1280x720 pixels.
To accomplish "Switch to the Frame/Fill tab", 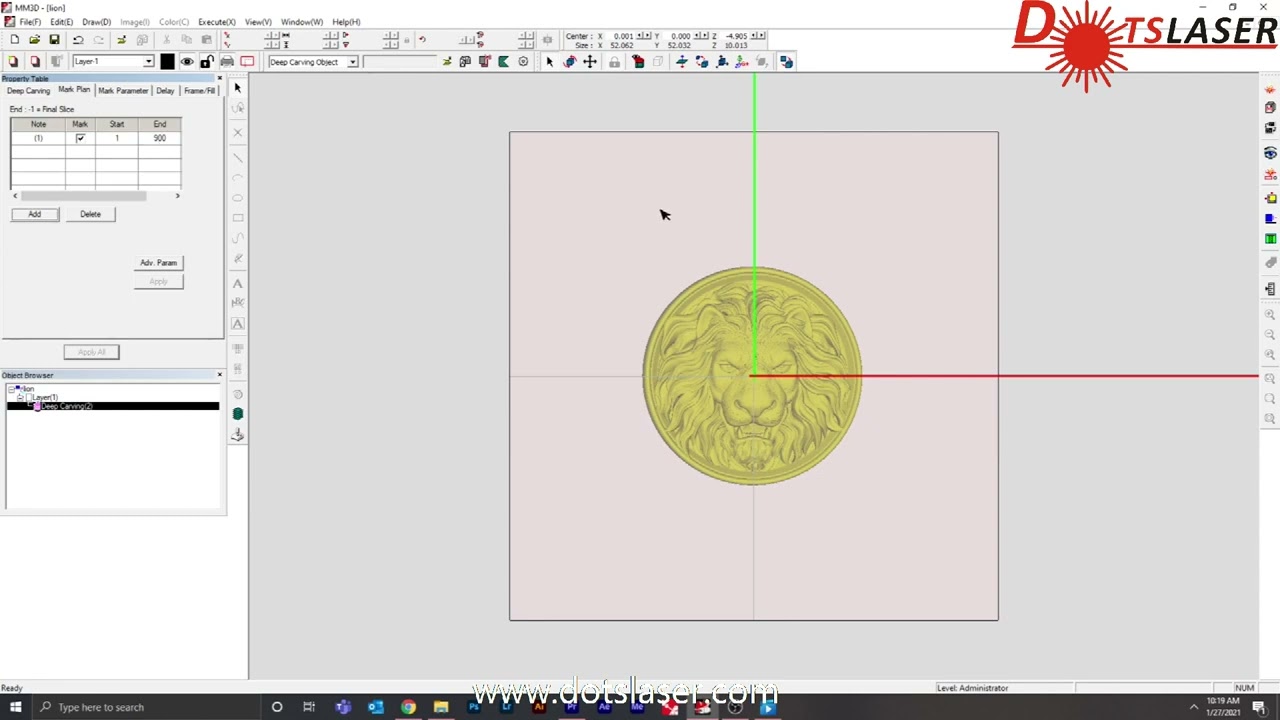I will (x=199, y=91).
